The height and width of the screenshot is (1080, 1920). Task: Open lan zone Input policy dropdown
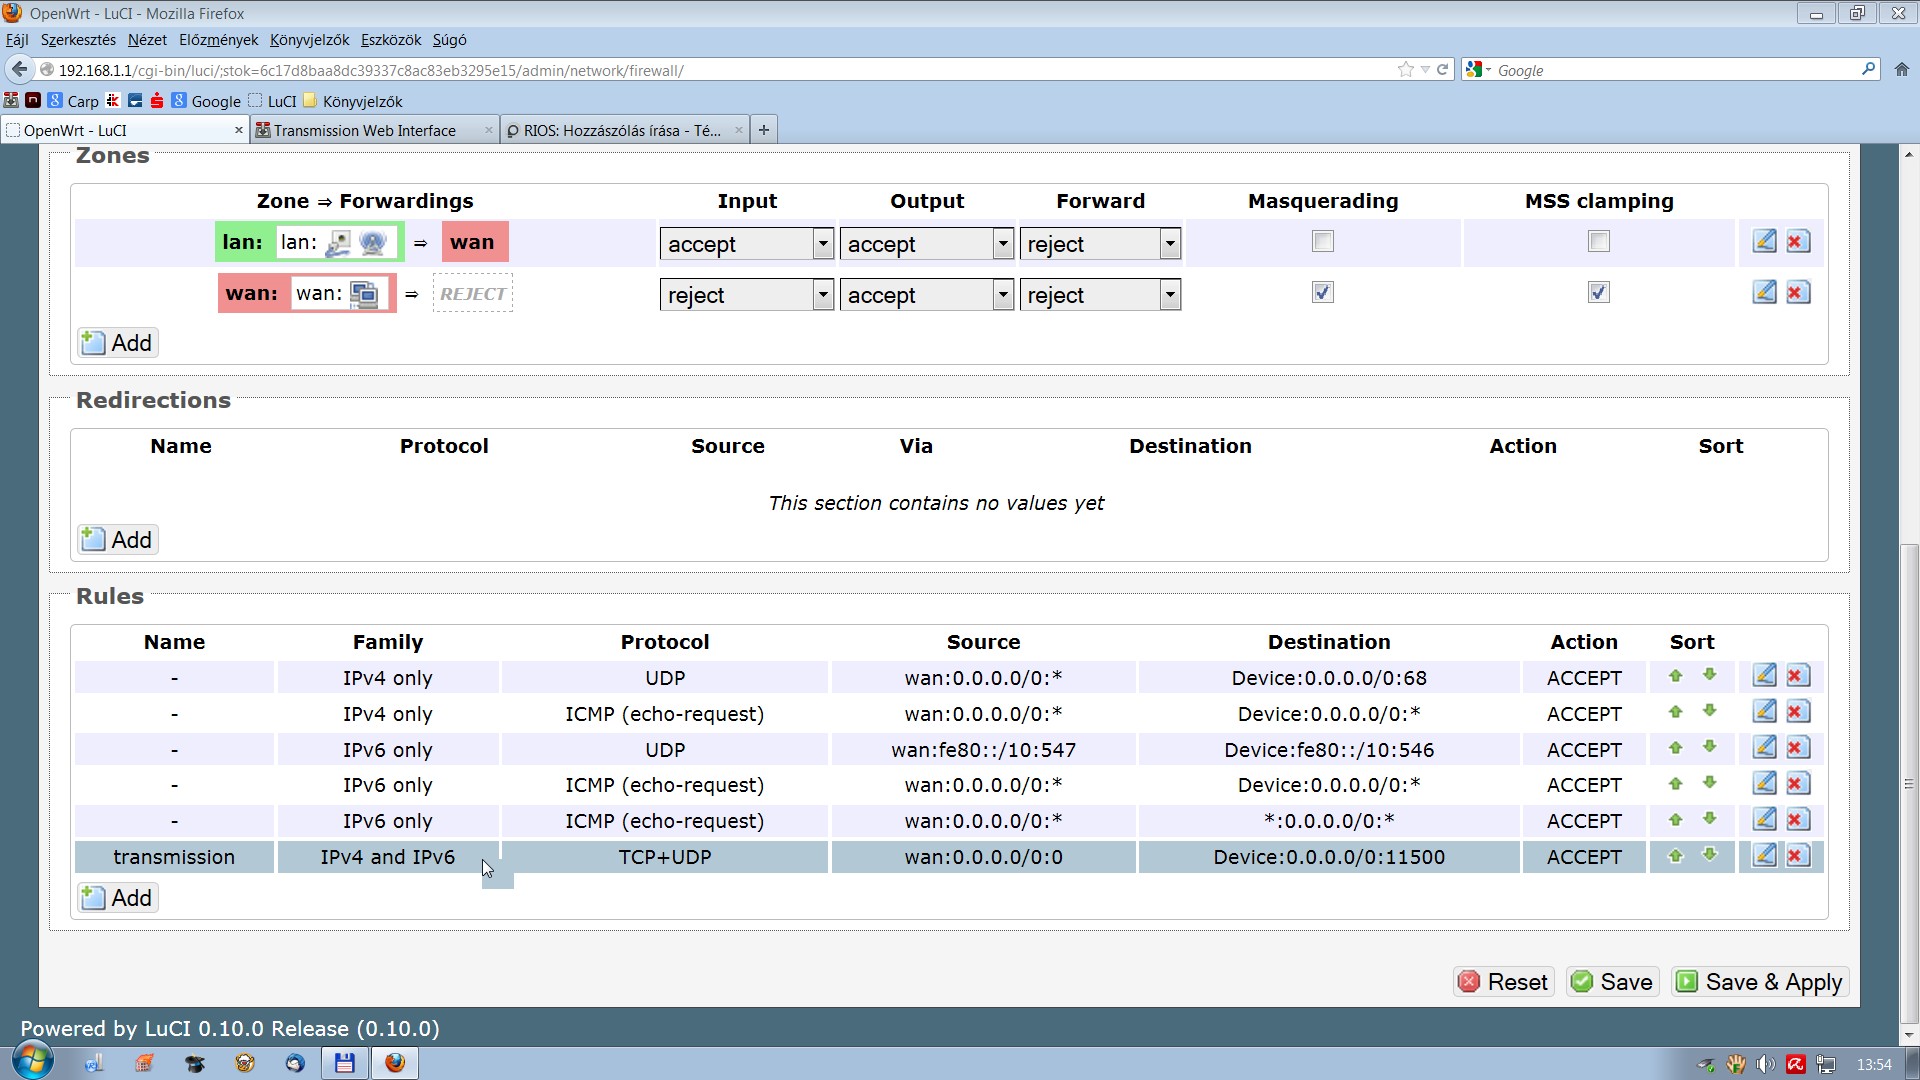pyautogui.click(x=746, y=244)
